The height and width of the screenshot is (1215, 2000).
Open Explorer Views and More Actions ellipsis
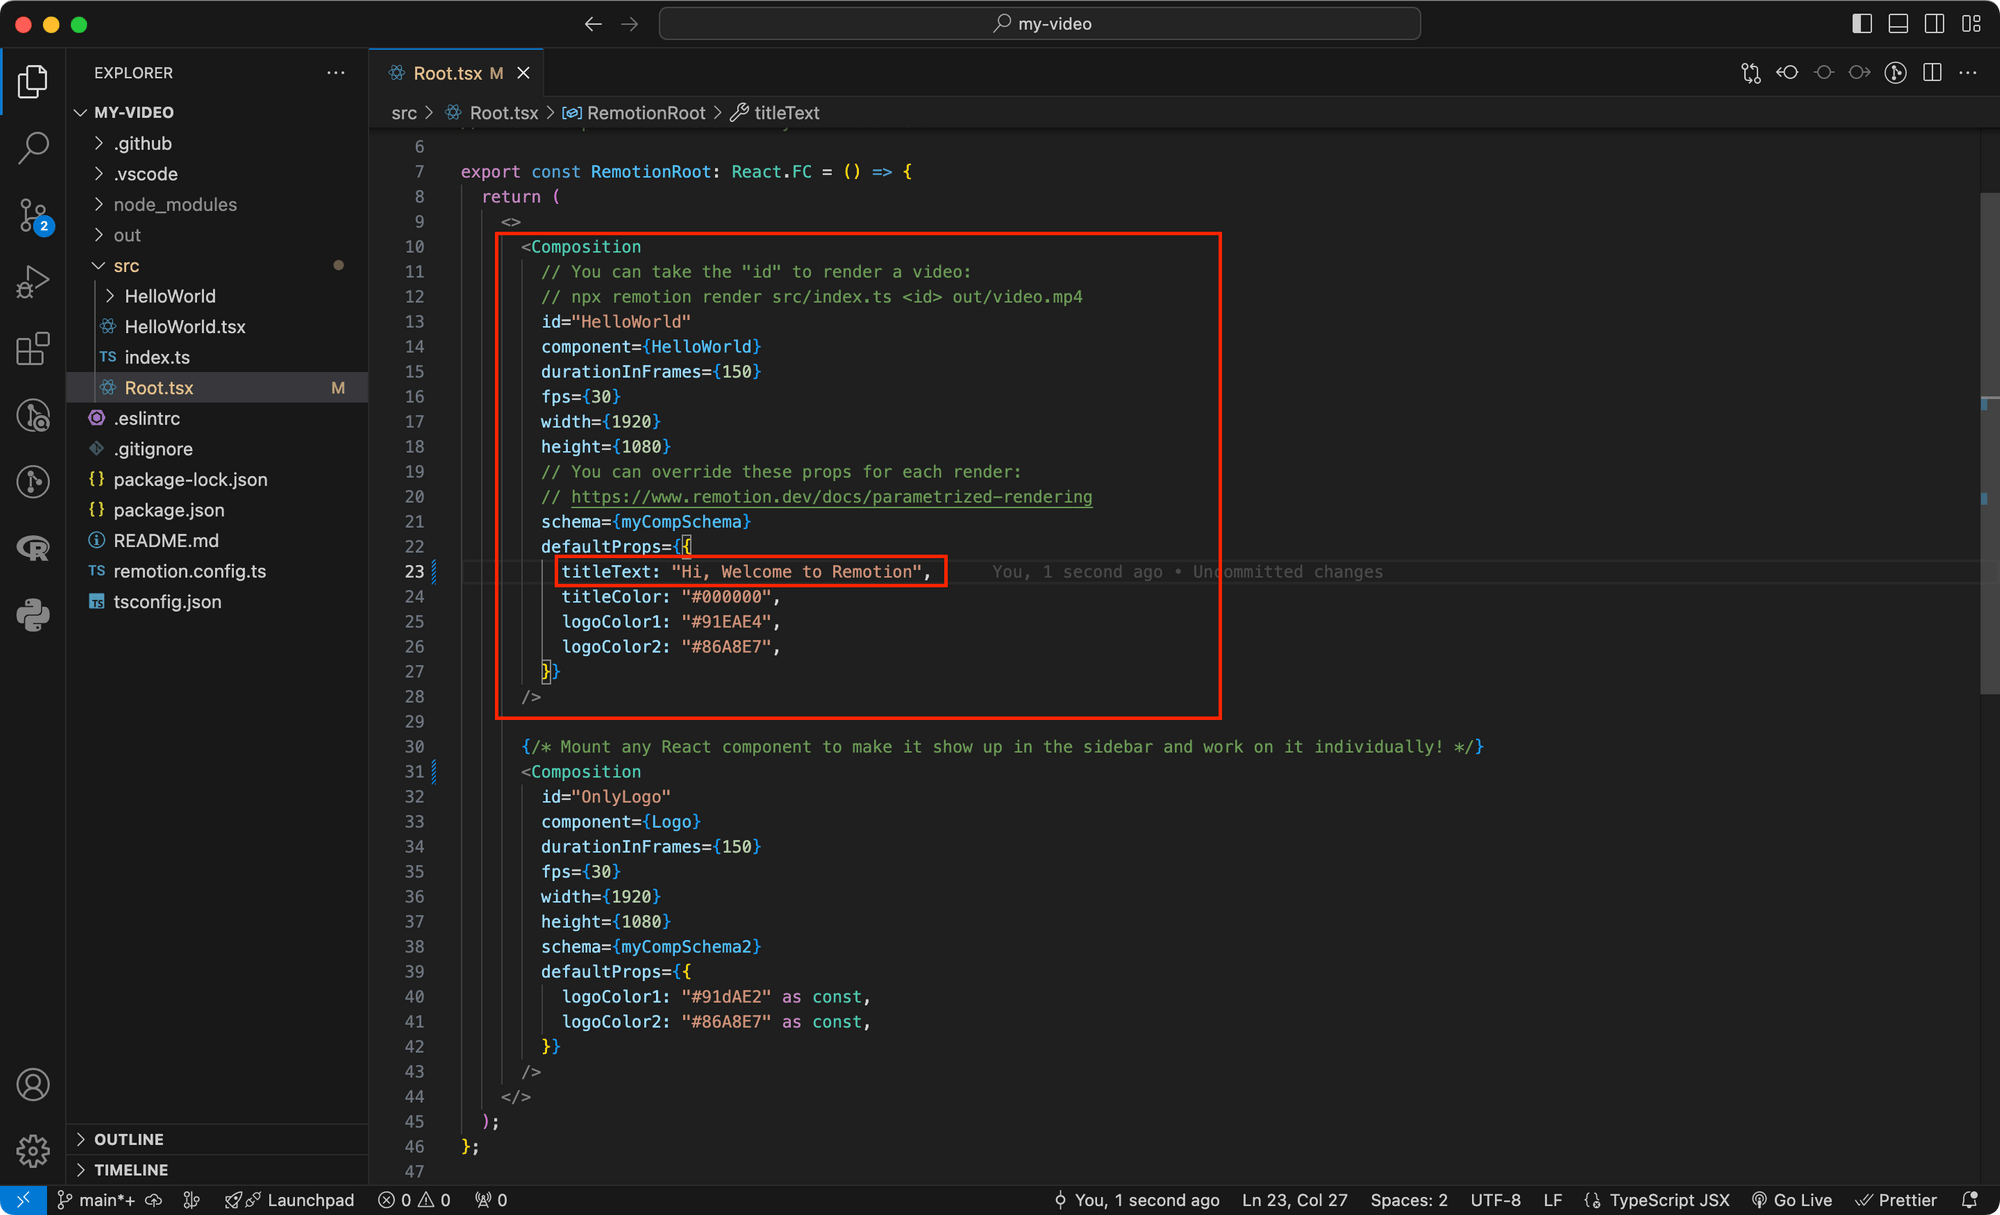pyautogui.click(x=336, y=73)
